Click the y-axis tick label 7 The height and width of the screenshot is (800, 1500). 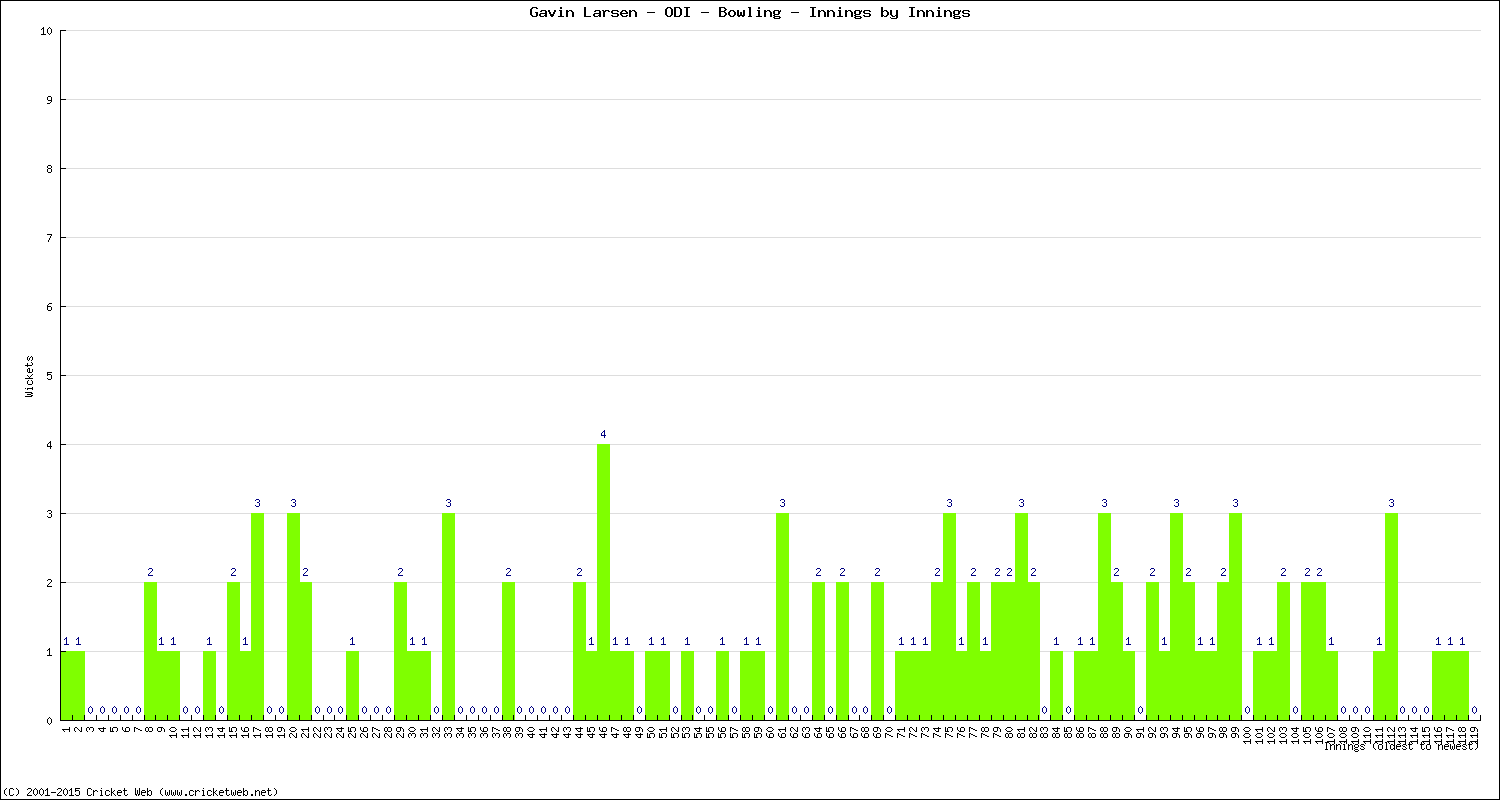pos(49,238)
